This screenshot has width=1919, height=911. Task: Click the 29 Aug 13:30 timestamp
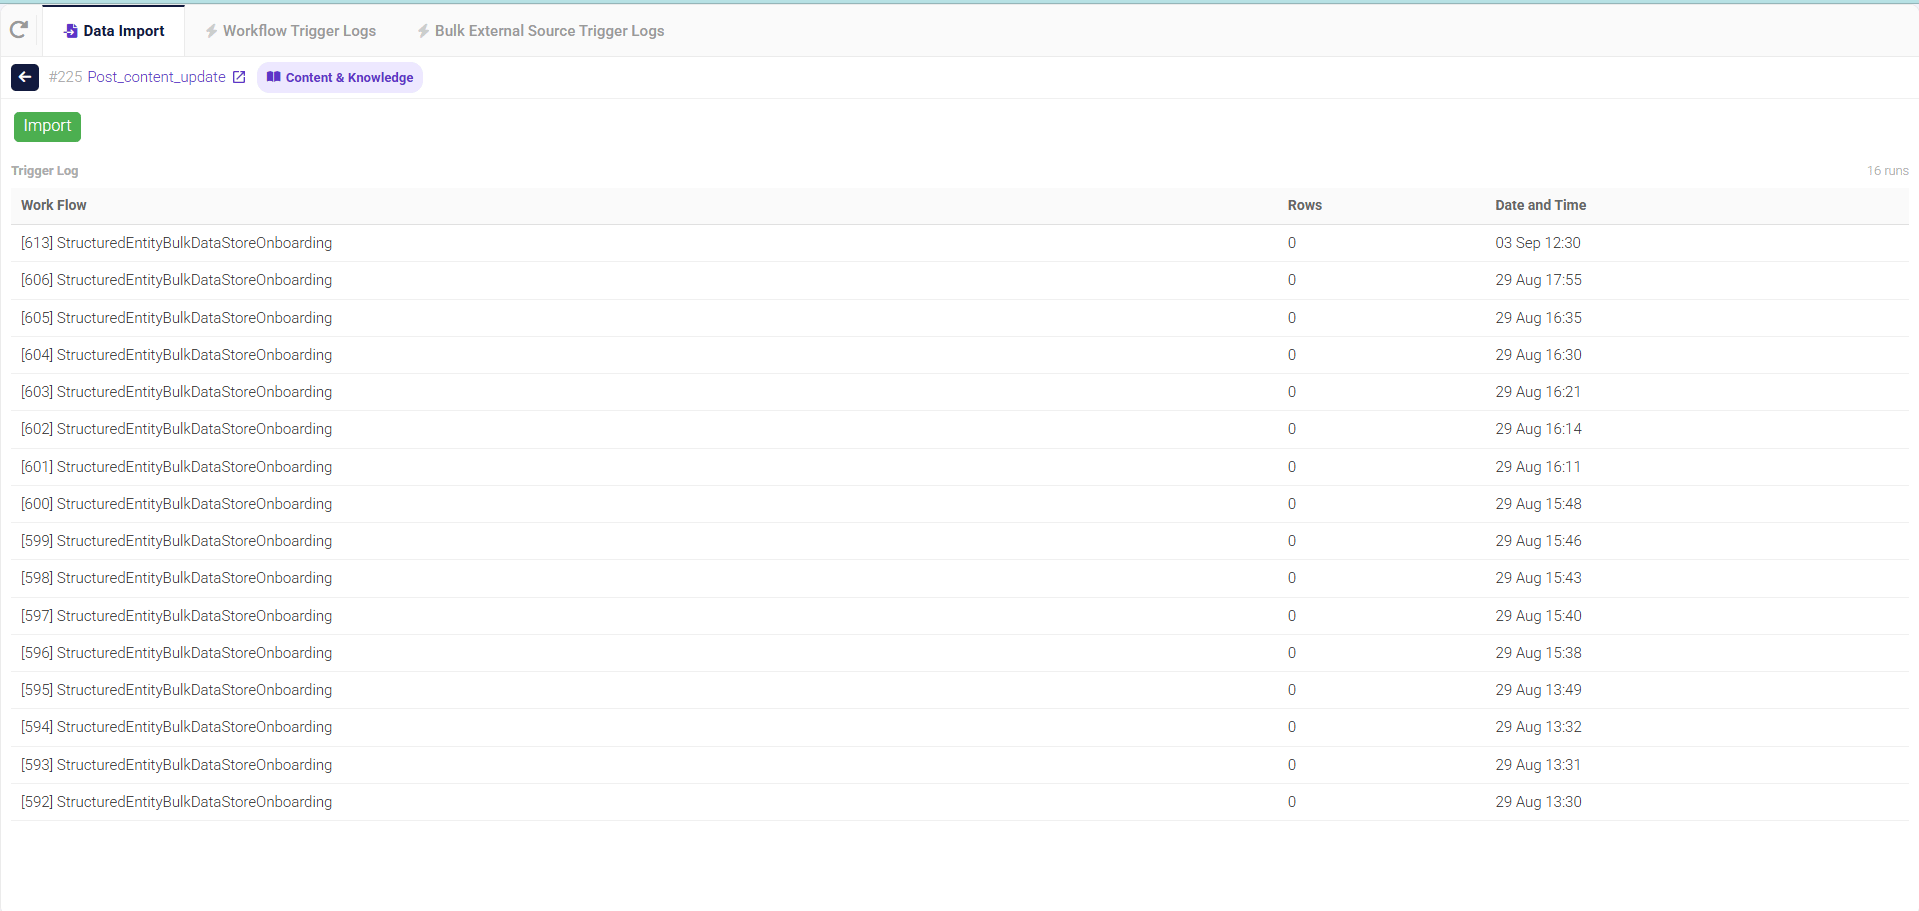[x=1538, y=802]
